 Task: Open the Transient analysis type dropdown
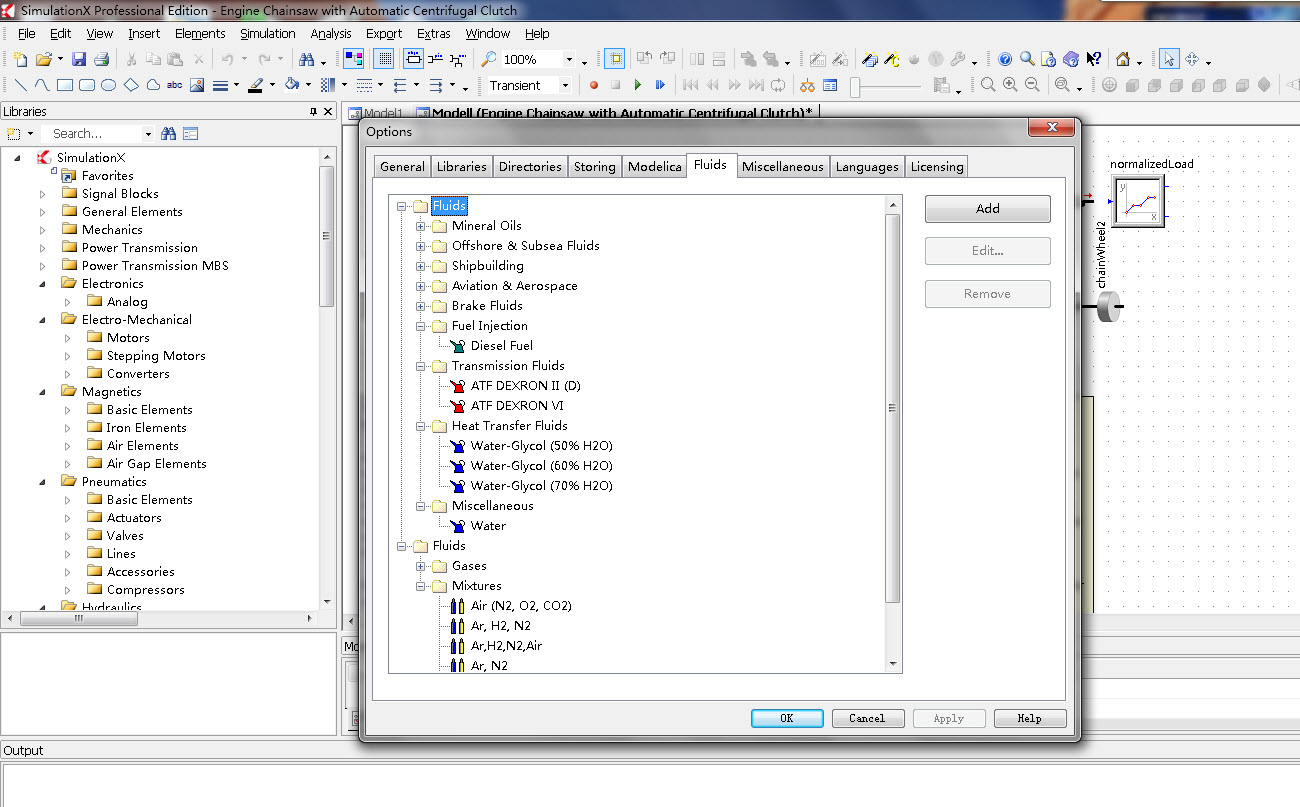[x=566, y=85]
